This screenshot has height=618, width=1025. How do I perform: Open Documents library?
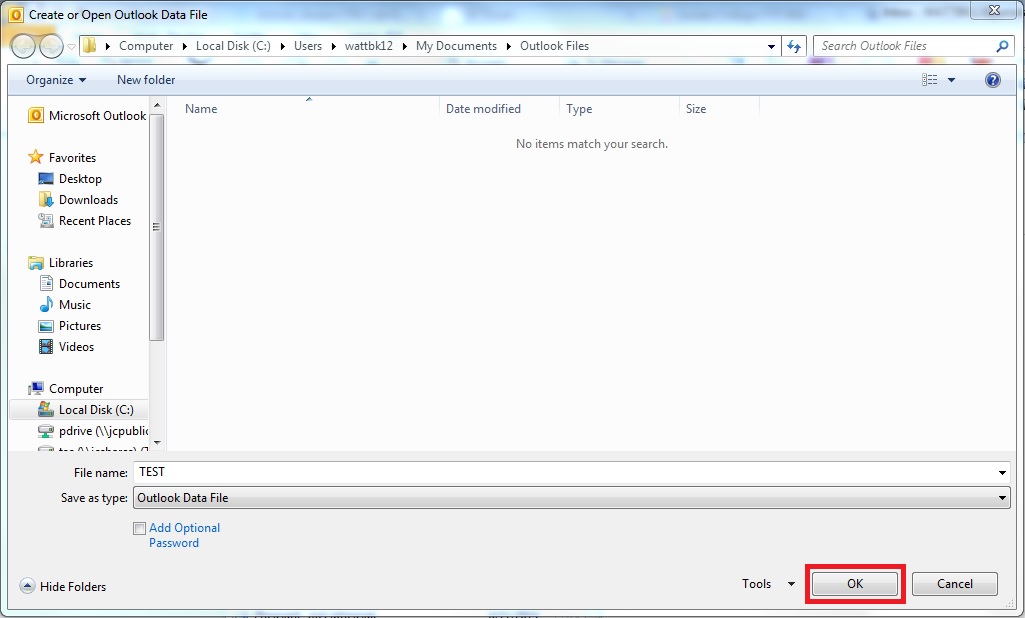(x=89, y=283)
